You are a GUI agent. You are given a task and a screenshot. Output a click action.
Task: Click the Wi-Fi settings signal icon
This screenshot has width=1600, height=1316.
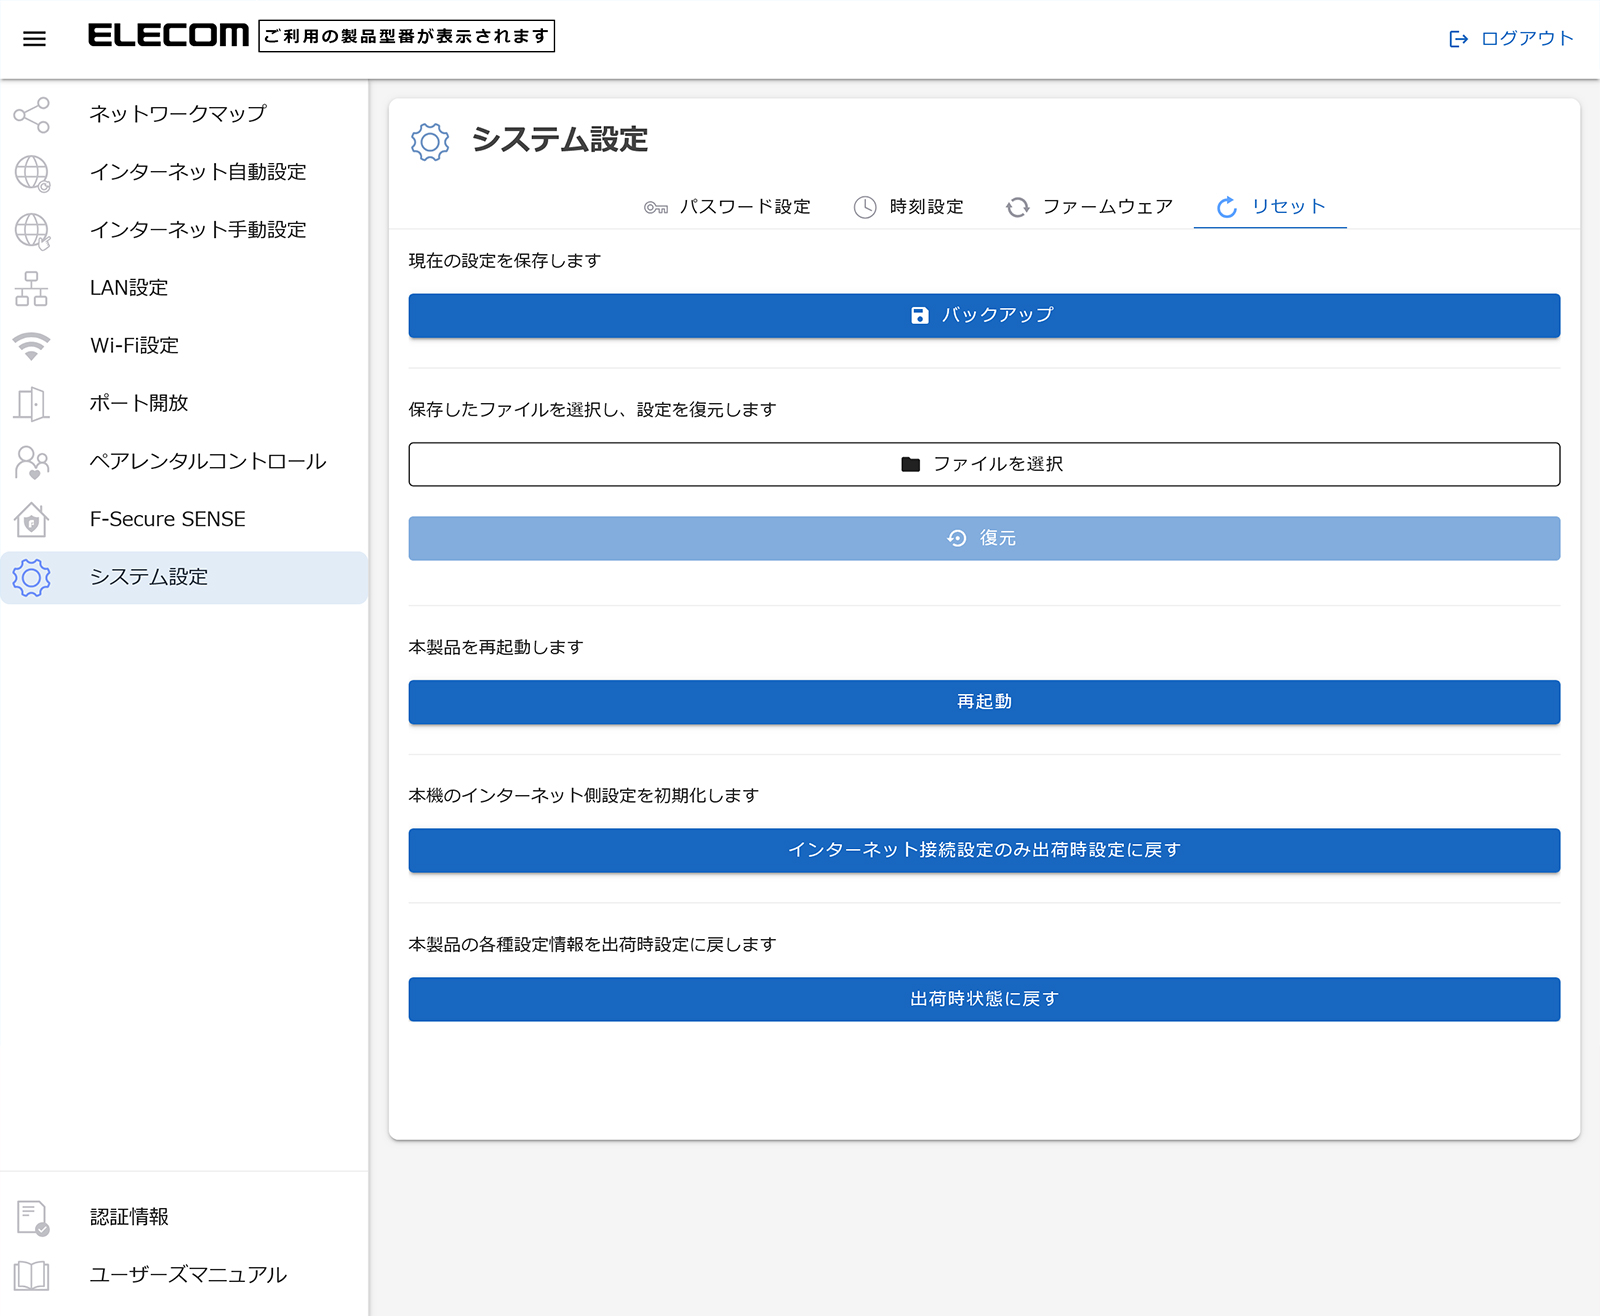[x=31, y=346]
